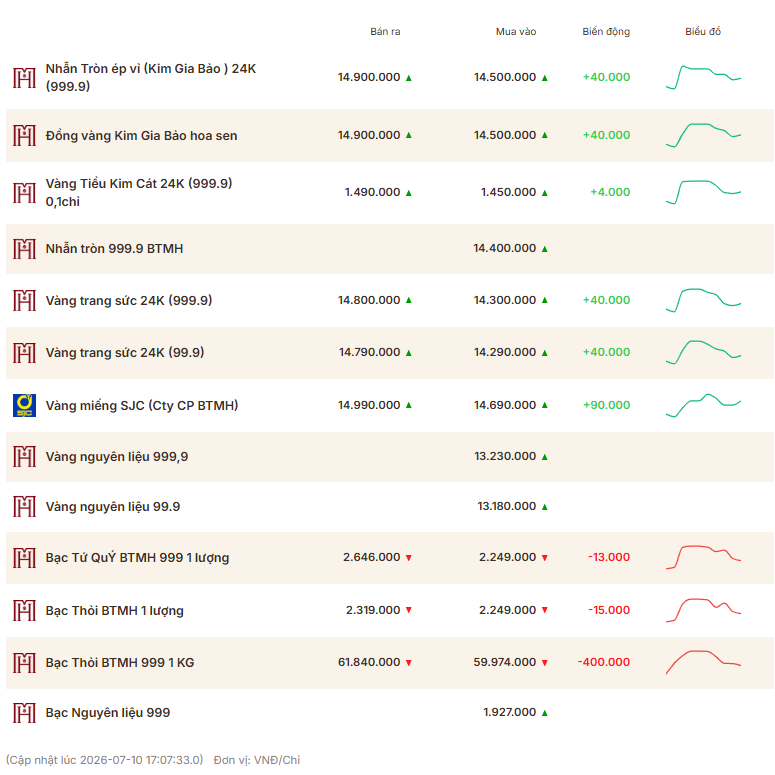Click red down arrow beside 2.646.000
Image resolution: width=775 pixels, height=775 pixels.
click(x=409, y=558)
